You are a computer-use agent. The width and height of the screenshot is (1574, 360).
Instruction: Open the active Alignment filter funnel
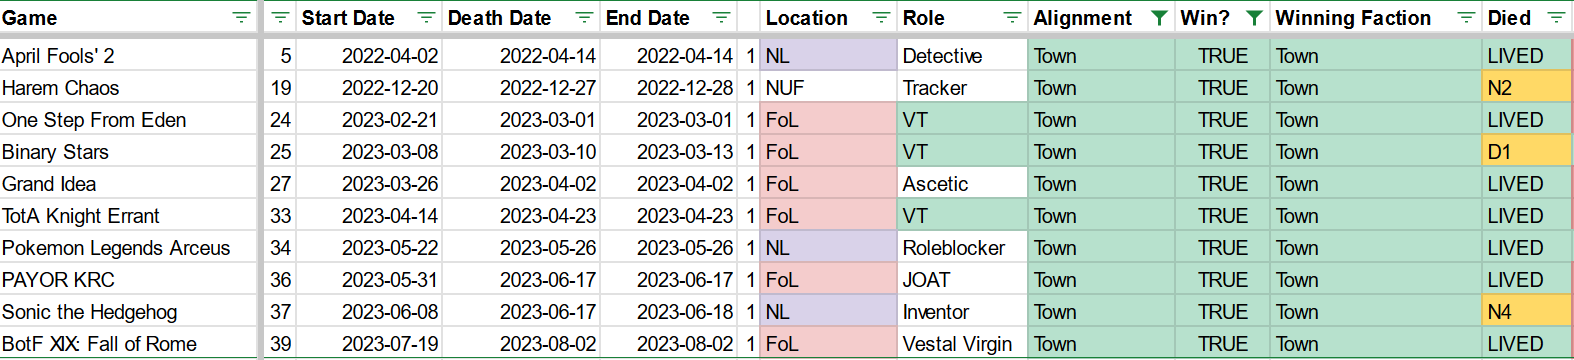[x=1159, y=18]
